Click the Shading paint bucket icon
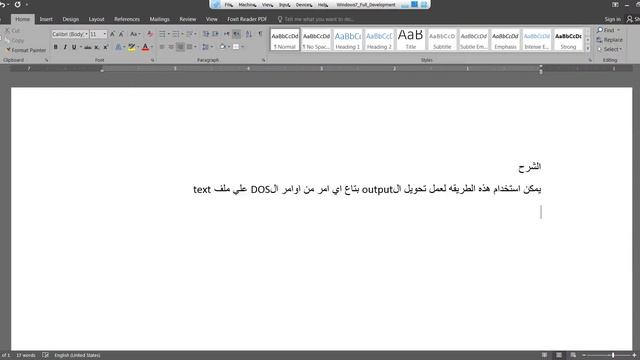This screenshot has width=640, height=360. coord(222,47)
